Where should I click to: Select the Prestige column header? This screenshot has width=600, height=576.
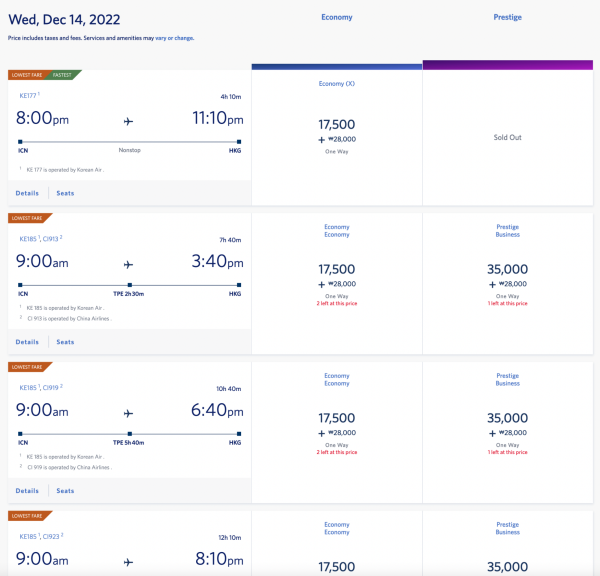pos(508,17)
